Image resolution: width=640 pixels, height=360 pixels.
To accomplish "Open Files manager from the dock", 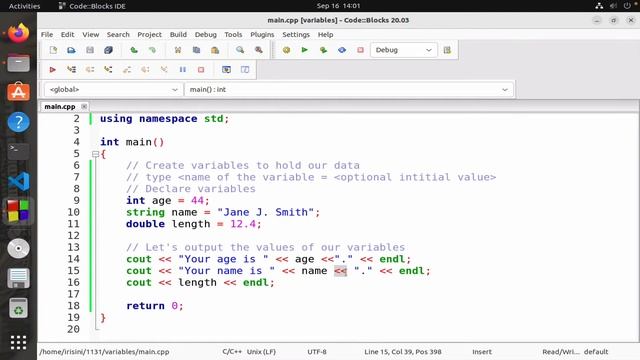I will (18, 63).
